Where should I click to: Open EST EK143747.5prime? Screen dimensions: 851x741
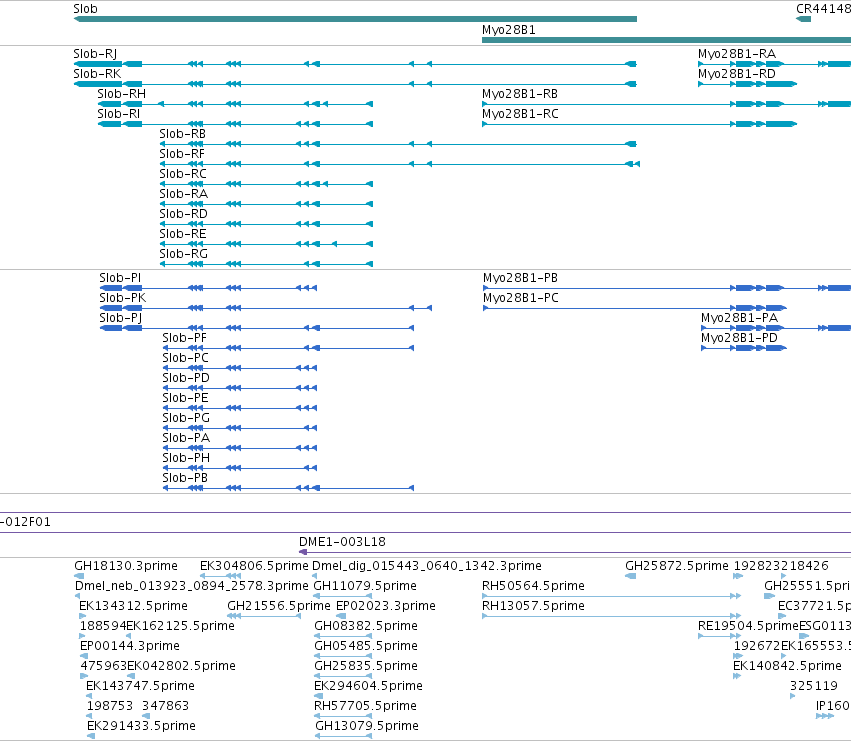[x=140, y=687]
